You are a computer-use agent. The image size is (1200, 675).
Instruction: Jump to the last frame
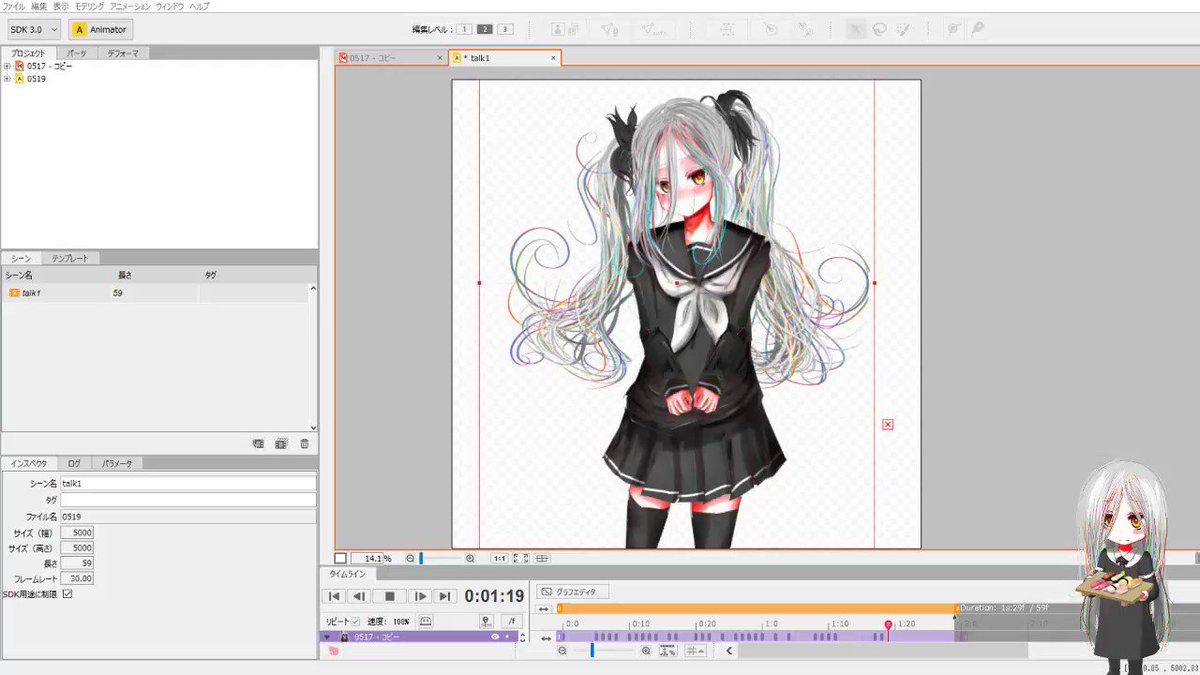[446, 596]
